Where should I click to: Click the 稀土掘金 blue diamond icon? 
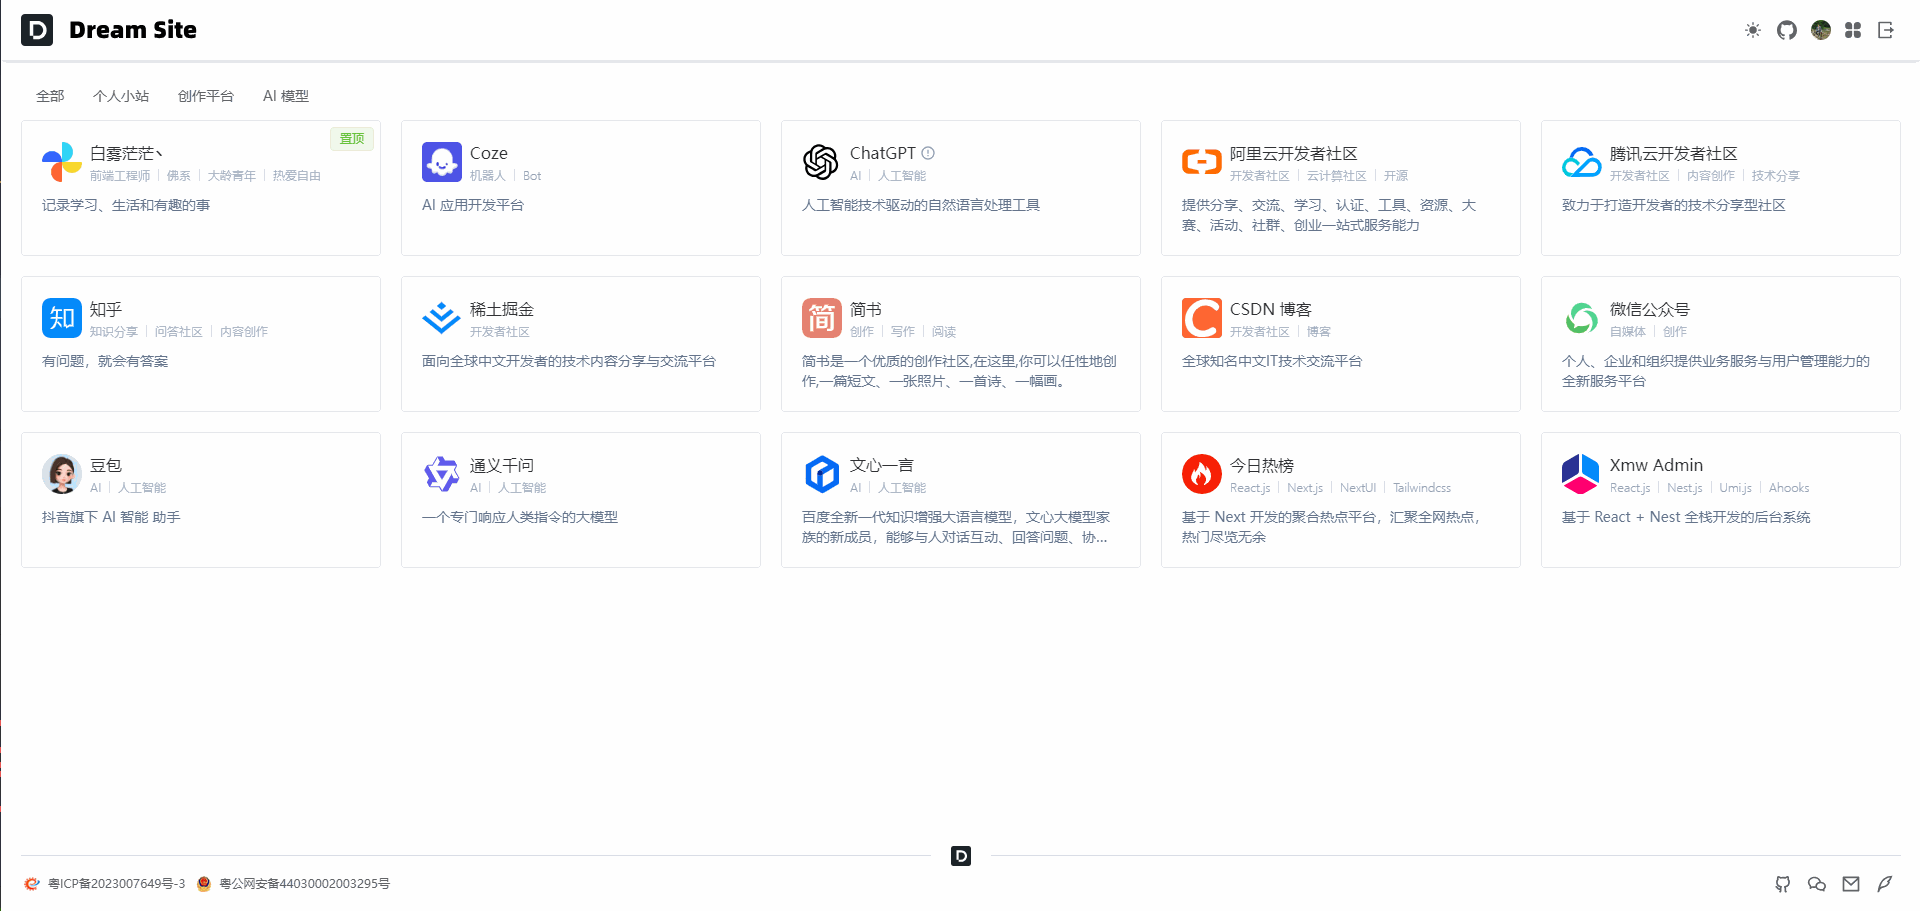point(442,318)
